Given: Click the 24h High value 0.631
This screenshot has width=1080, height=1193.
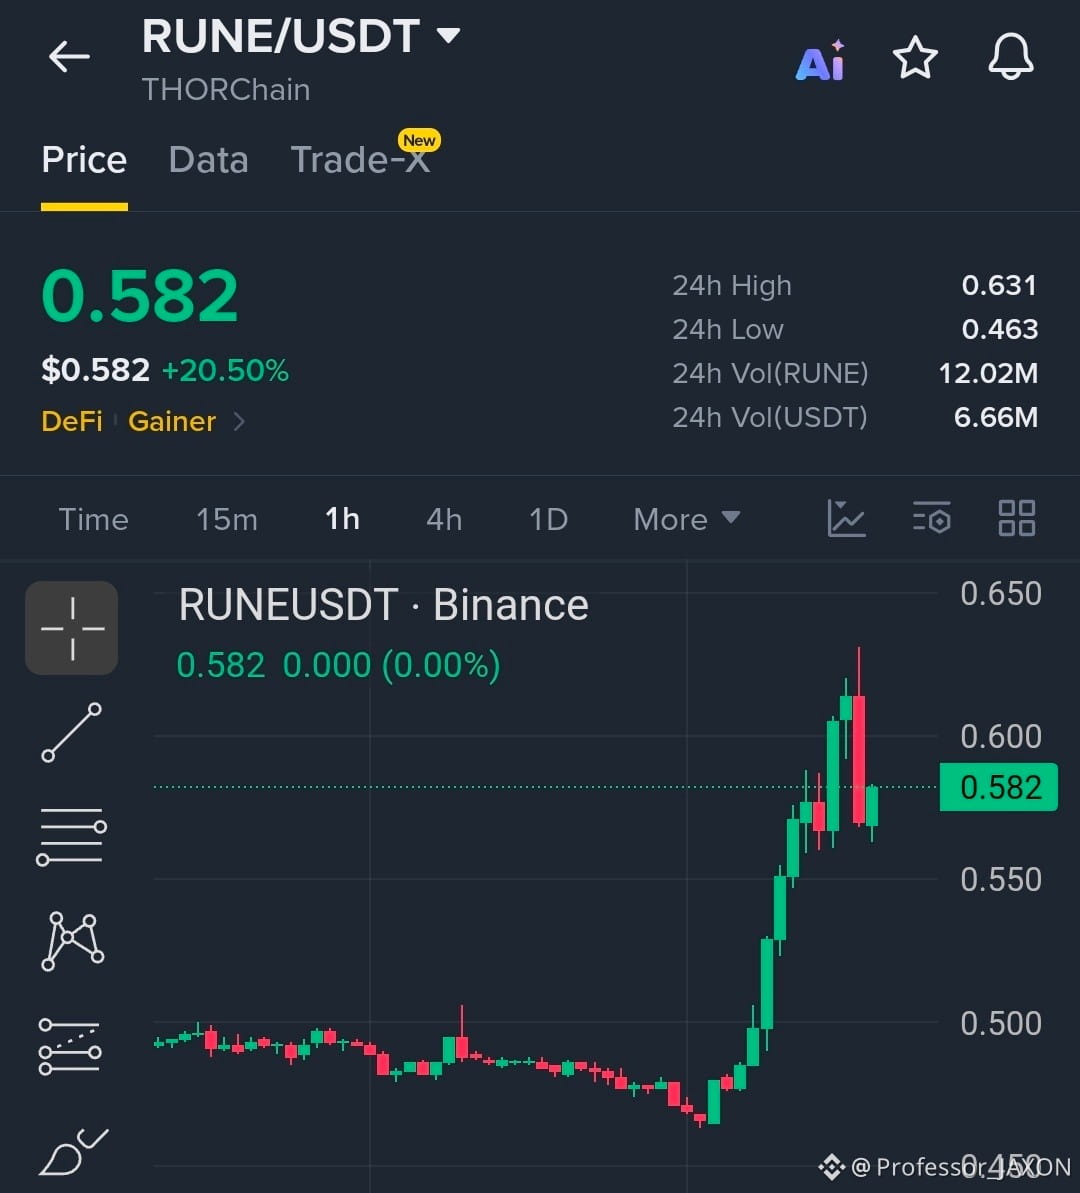Looking at the screenshot, I should (x=999, y=285).
